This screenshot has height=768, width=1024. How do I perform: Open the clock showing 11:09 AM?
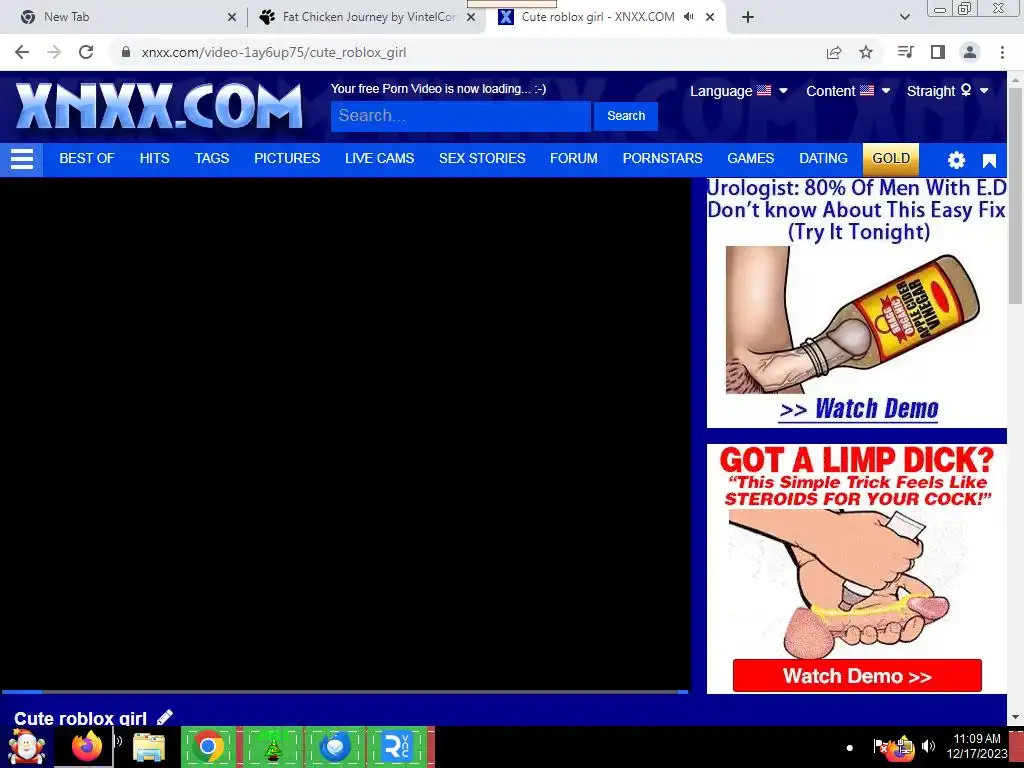(x=977, y=746)
